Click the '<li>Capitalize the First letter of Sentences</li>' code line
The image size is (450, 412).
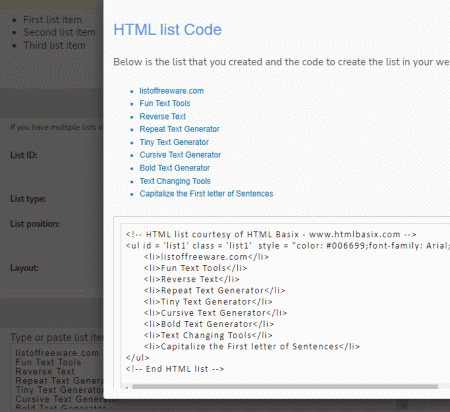(x=252, y=346)
